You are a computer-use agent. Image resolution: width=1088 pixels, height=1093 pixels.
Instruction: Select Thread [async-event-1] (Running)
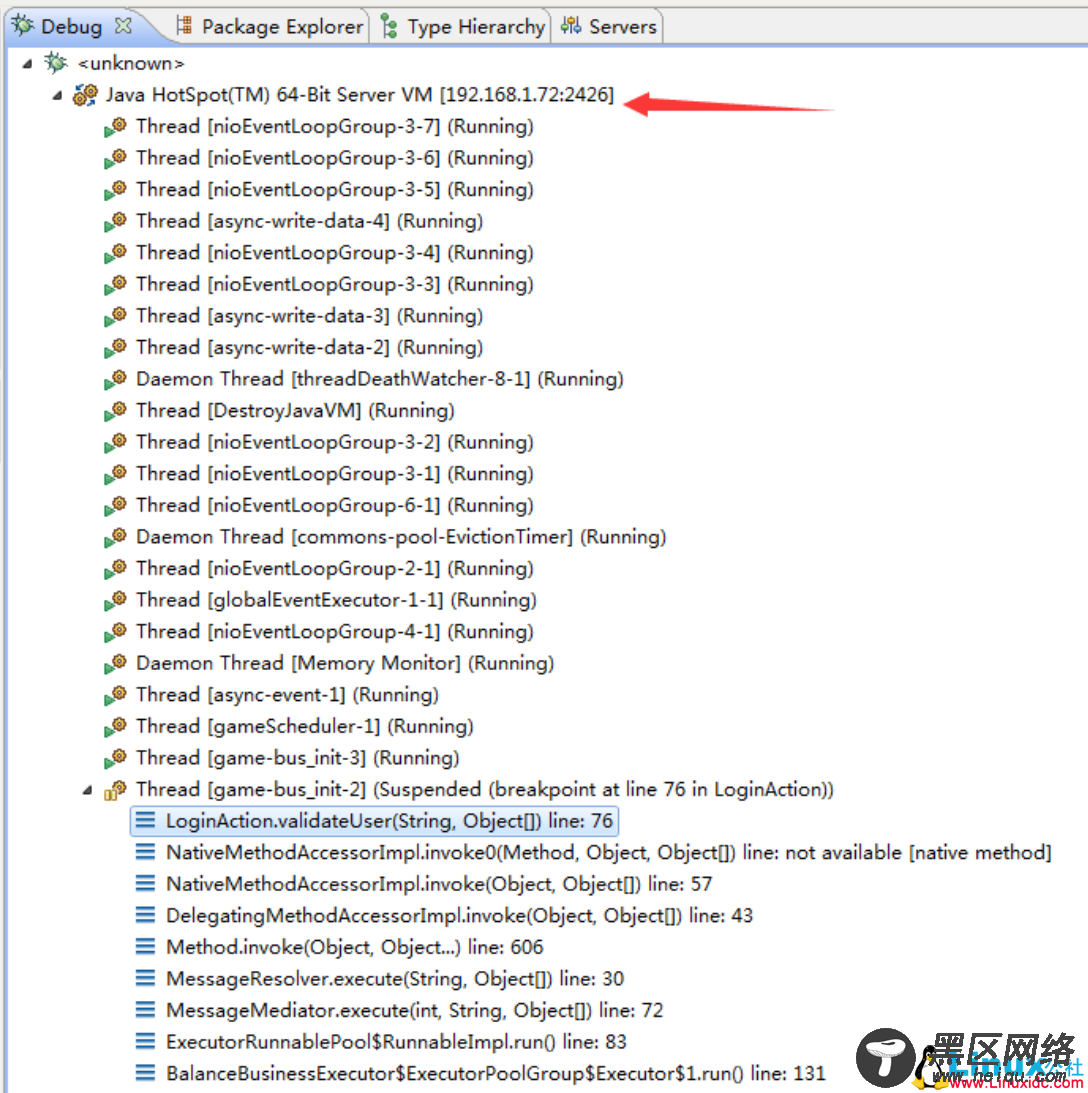(287, 695)
